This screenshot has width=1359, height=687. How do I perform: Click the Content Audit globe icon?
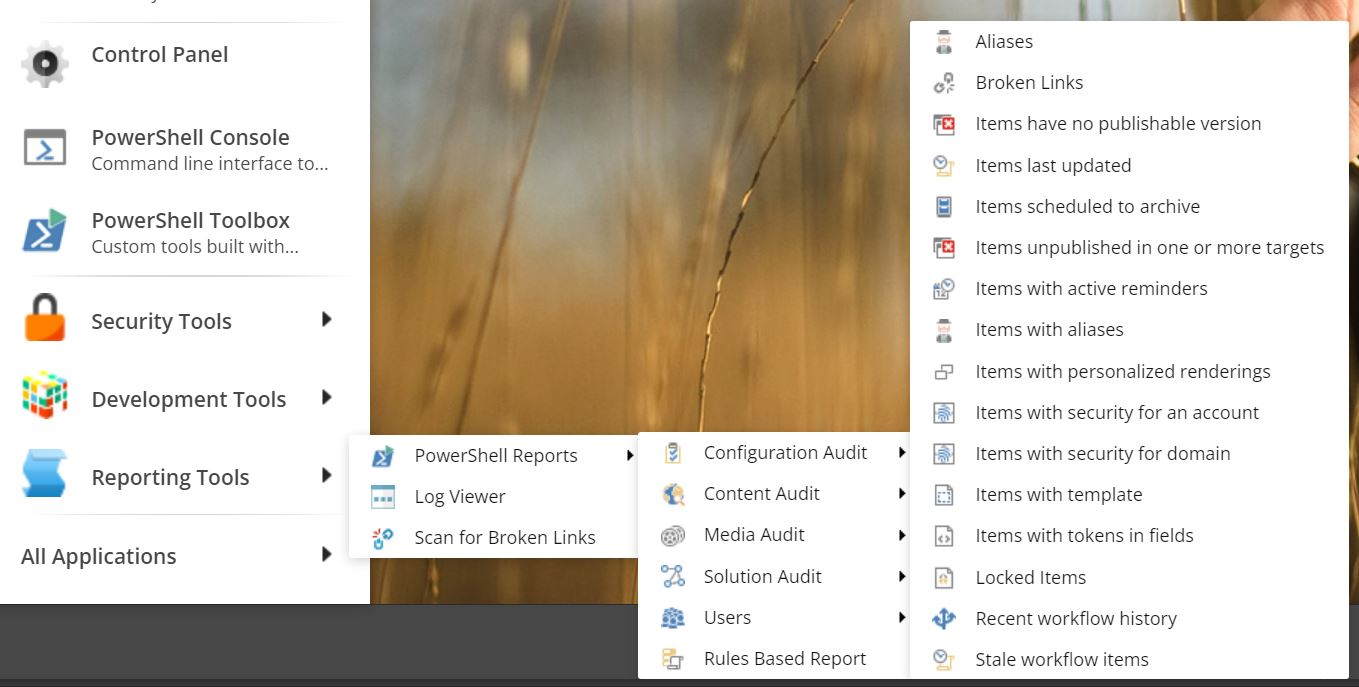pos(673,494)
